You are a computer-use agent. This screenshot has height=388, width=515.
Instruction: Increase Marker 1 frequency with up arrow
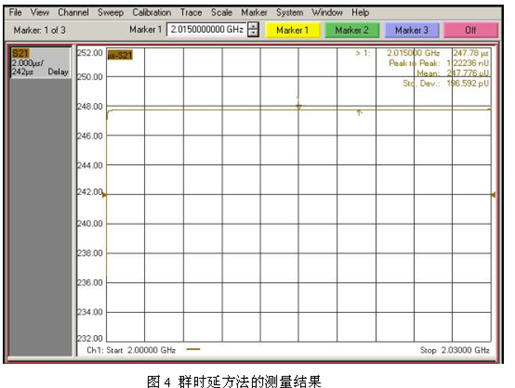[253, 26]
